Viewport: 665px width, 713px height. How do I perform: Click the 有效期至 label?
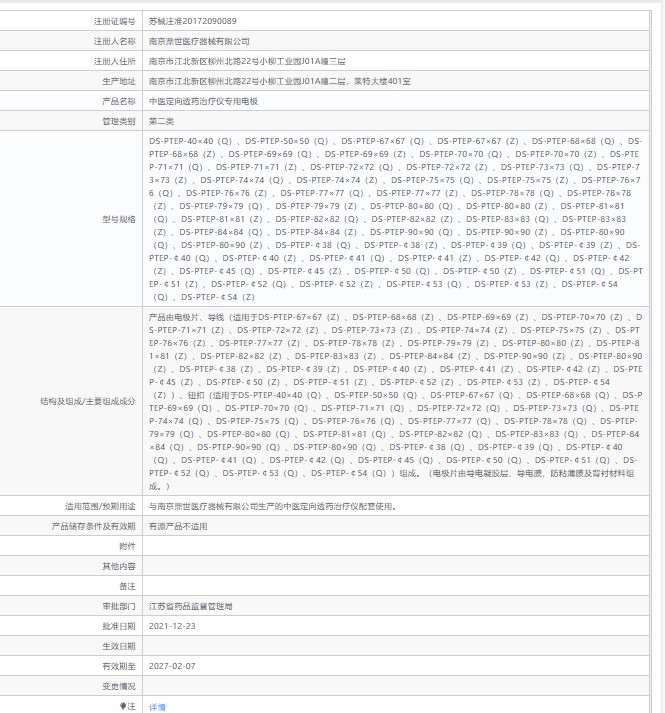[x=119, y=666]
